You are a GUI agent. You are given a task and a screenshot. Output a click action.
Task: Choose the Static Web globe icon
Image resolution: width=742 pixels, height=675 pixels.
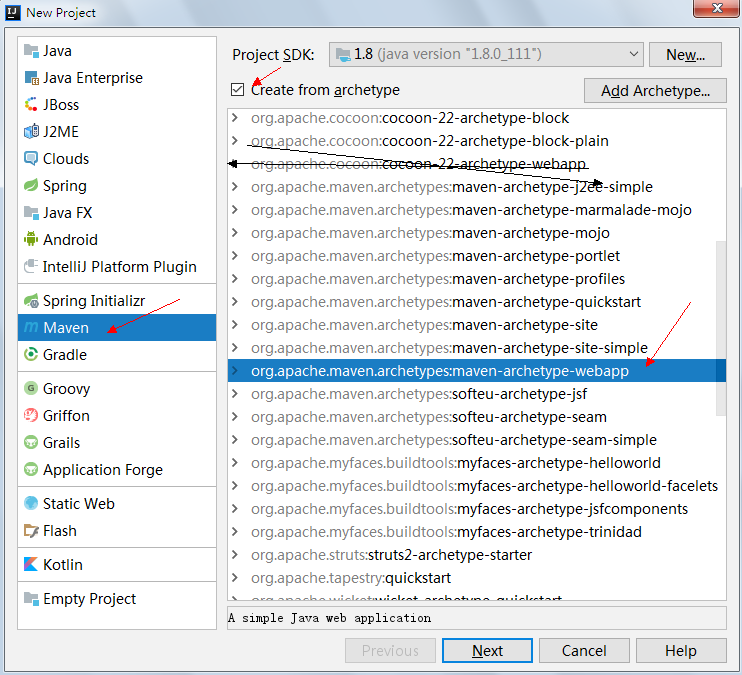pyautogui.click(x=31, y=504)
